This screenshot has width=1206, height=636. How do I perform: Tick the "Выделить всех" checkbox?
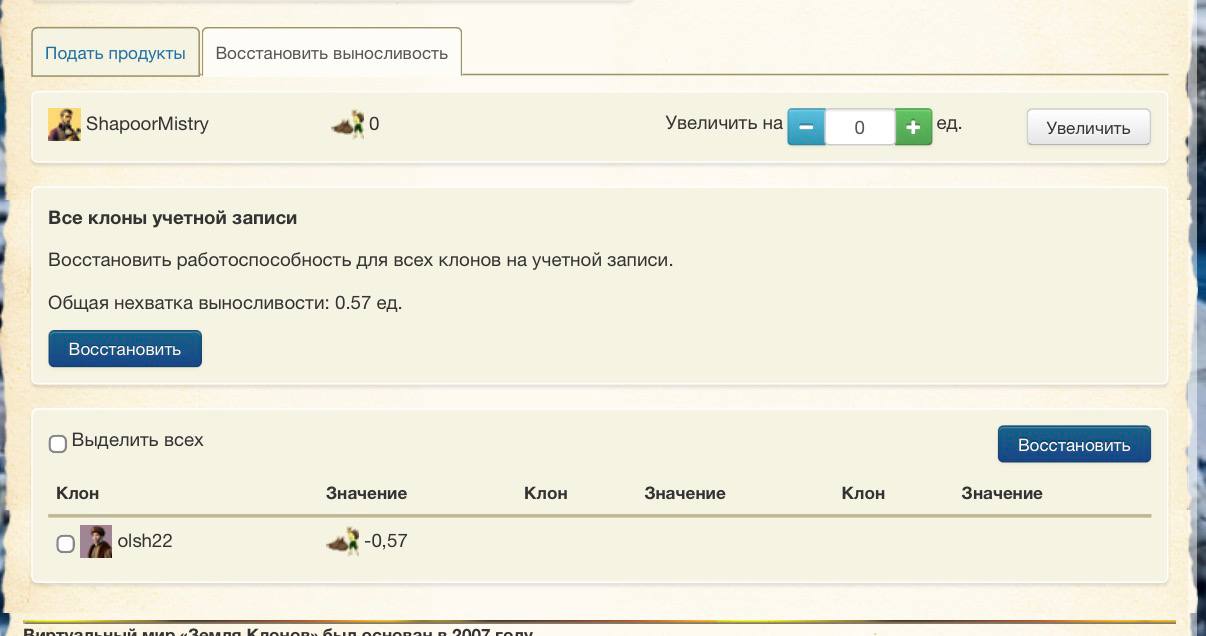point(58,443)
